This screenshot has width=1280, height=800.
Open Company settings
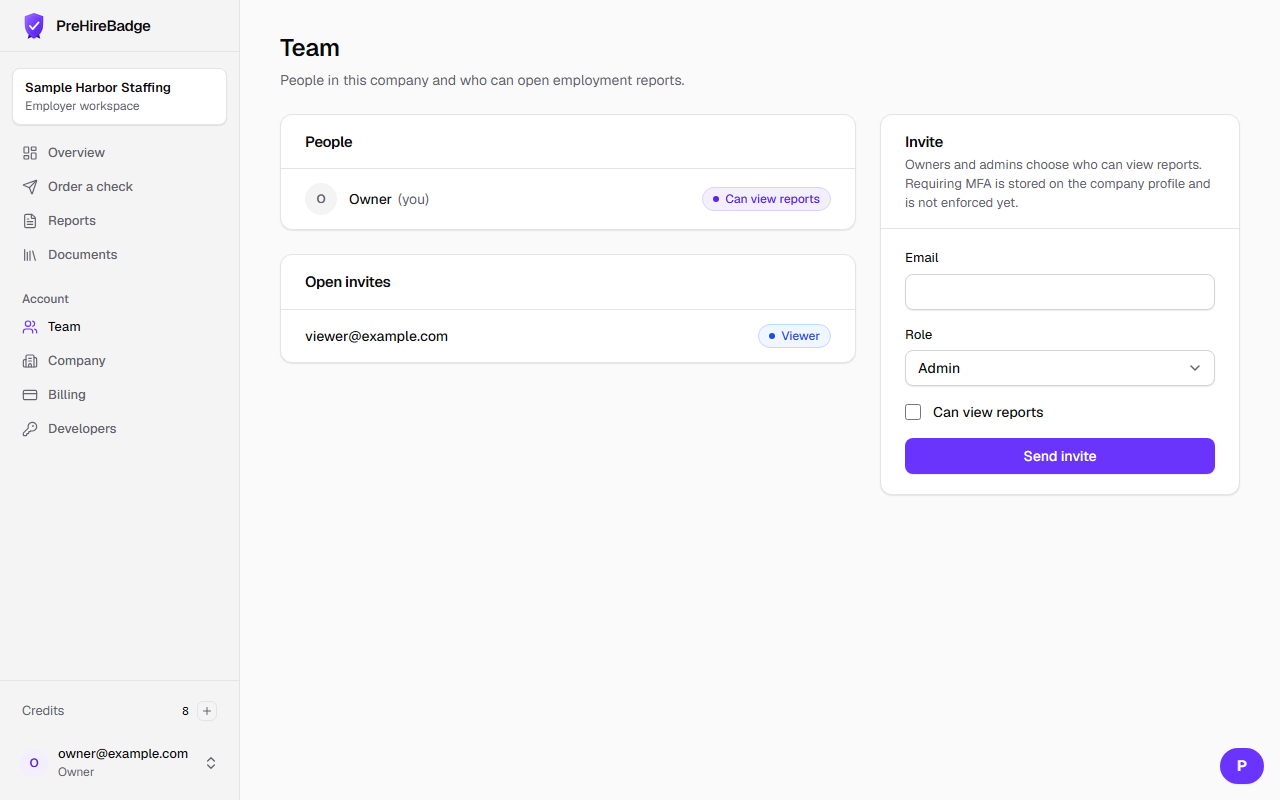120,361
